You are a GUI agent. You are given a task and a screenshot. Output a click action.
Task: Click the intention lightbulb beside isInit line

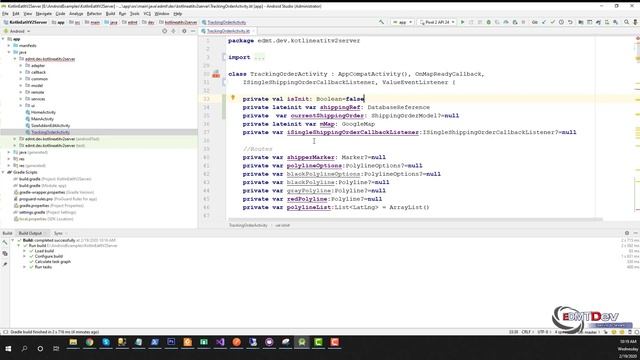coord(233,98)
